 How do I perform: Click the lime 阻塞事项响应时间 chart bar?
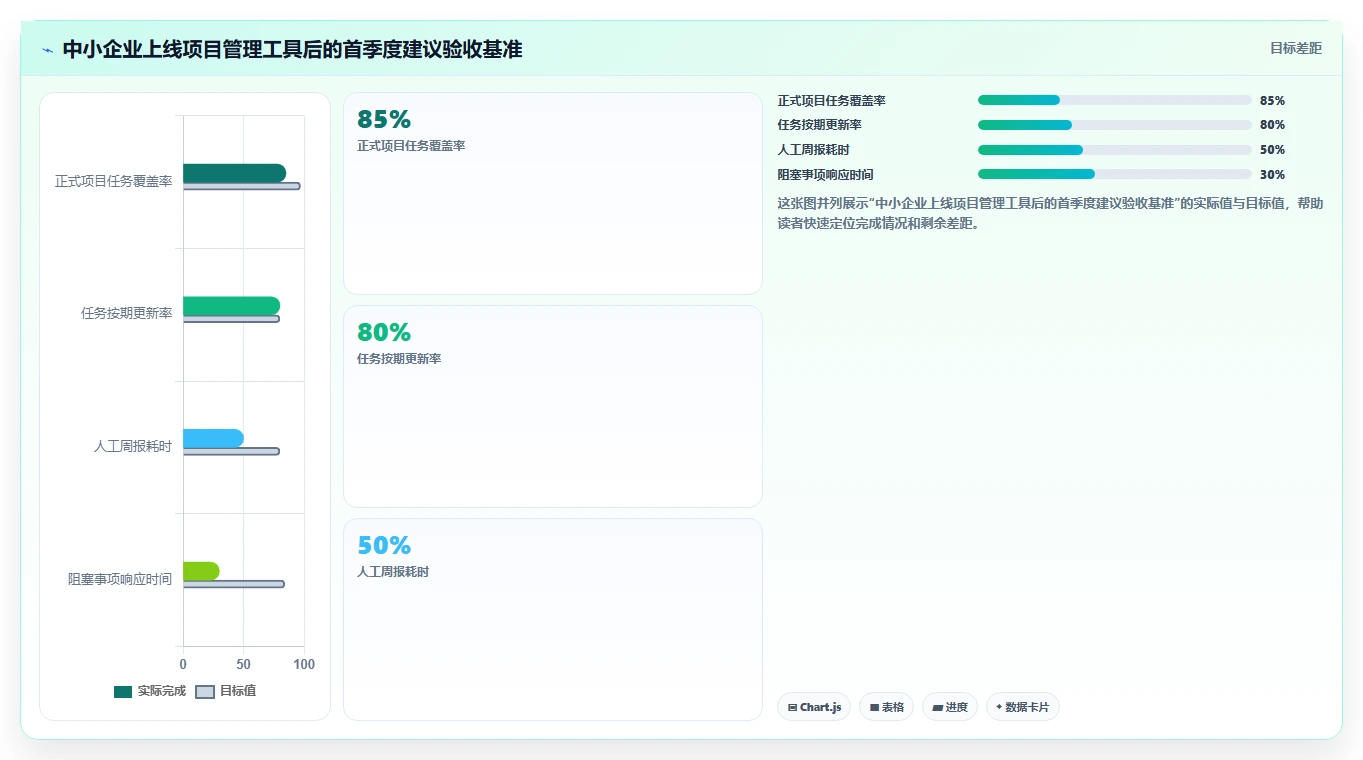click(x=201, y=571)
